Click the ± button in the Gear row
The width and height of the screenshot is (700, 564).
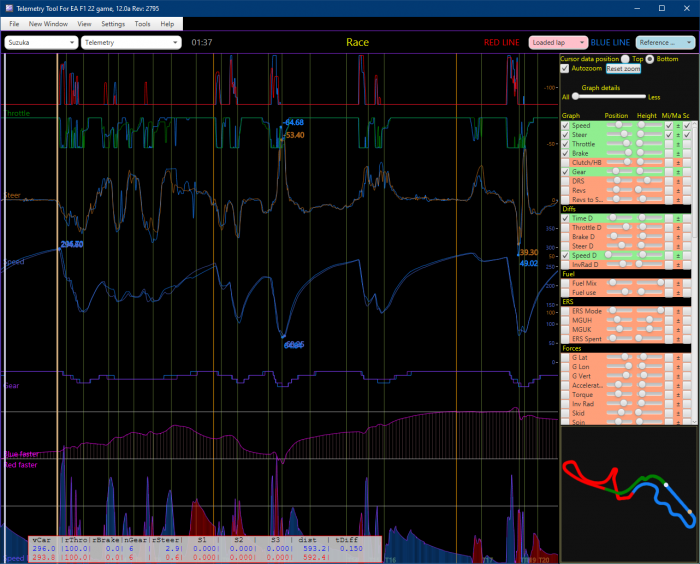[678, 172]
